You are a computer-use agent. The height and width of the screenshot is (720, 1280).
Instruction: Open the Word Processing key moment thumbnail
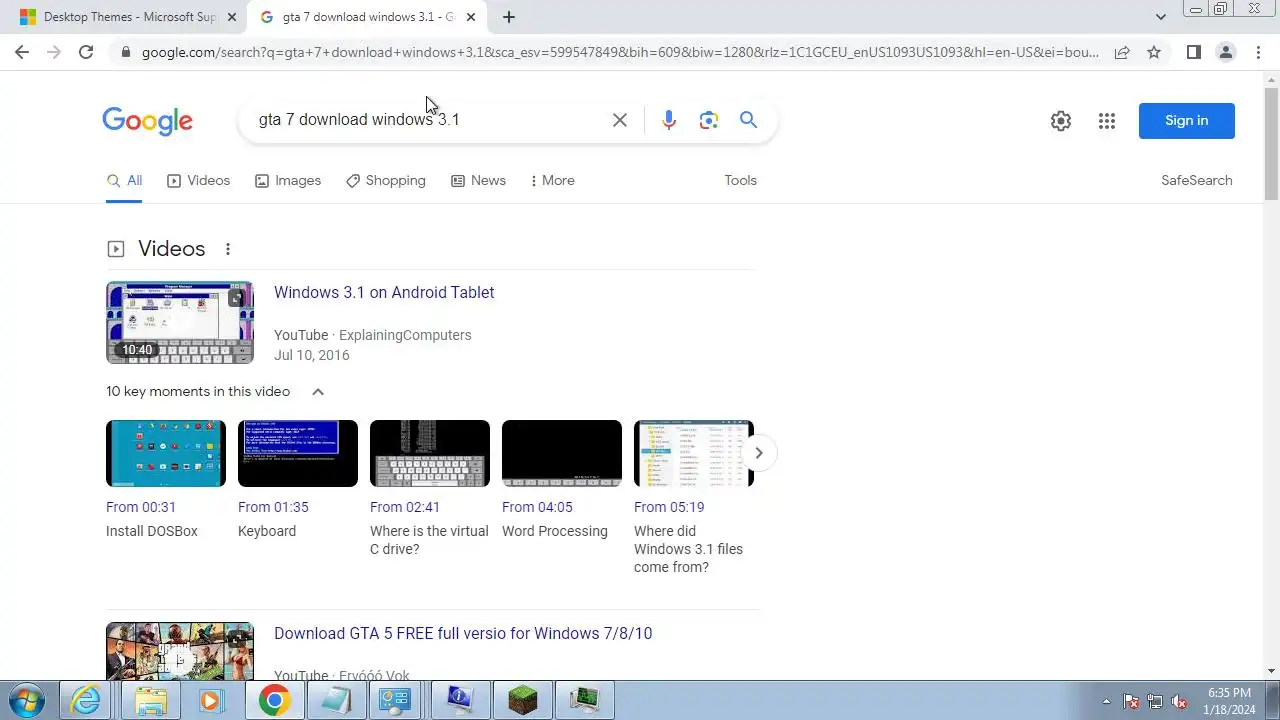pos(562,453)
